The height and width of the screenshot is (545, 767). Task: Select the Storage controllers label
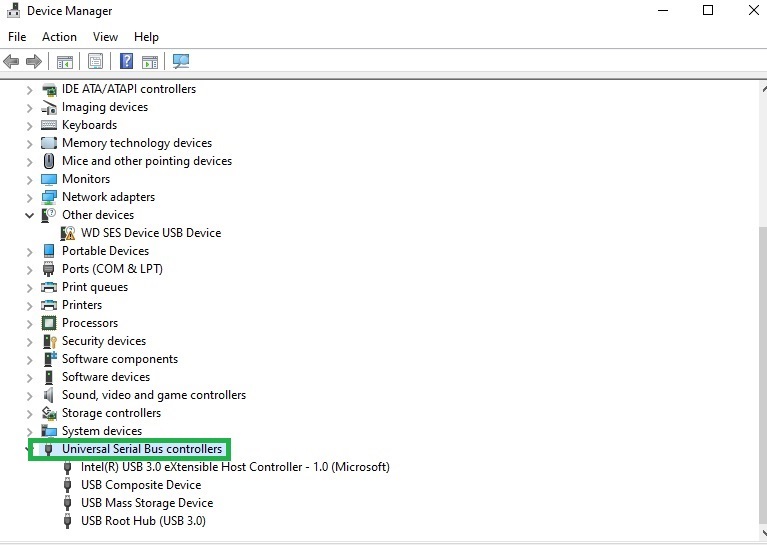(111, 413)
